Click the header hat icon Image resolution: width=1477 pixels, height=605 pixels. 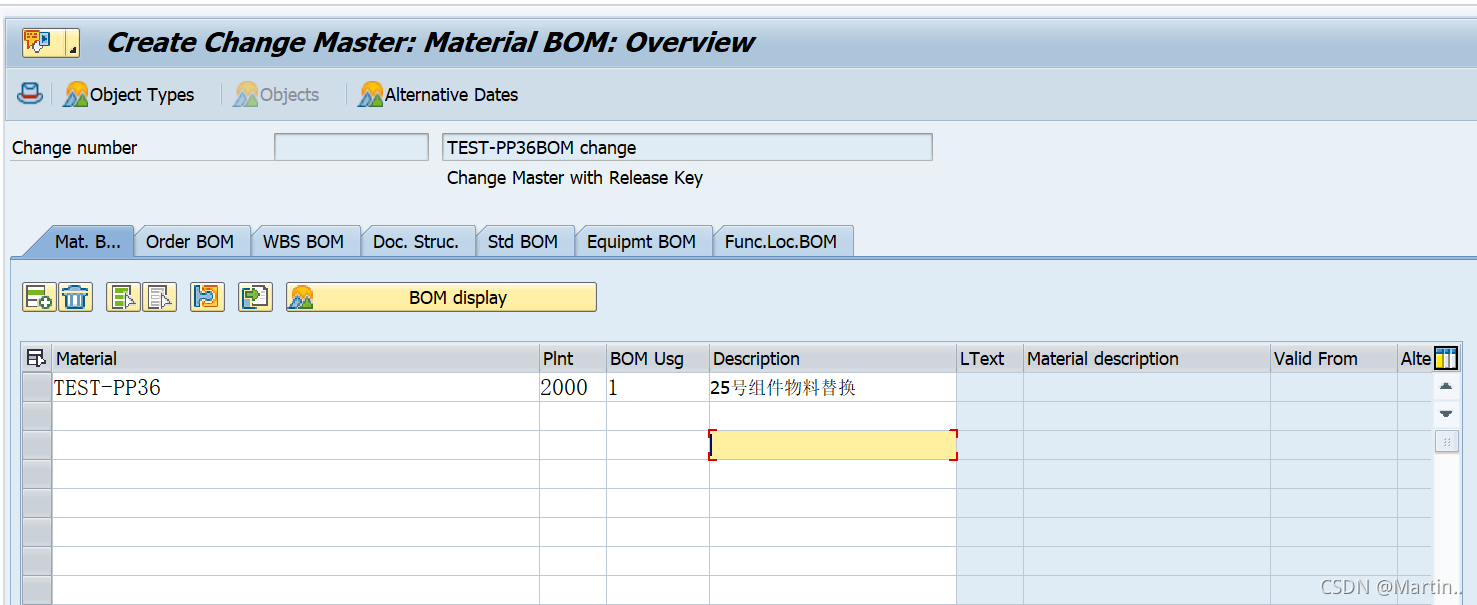31,94
